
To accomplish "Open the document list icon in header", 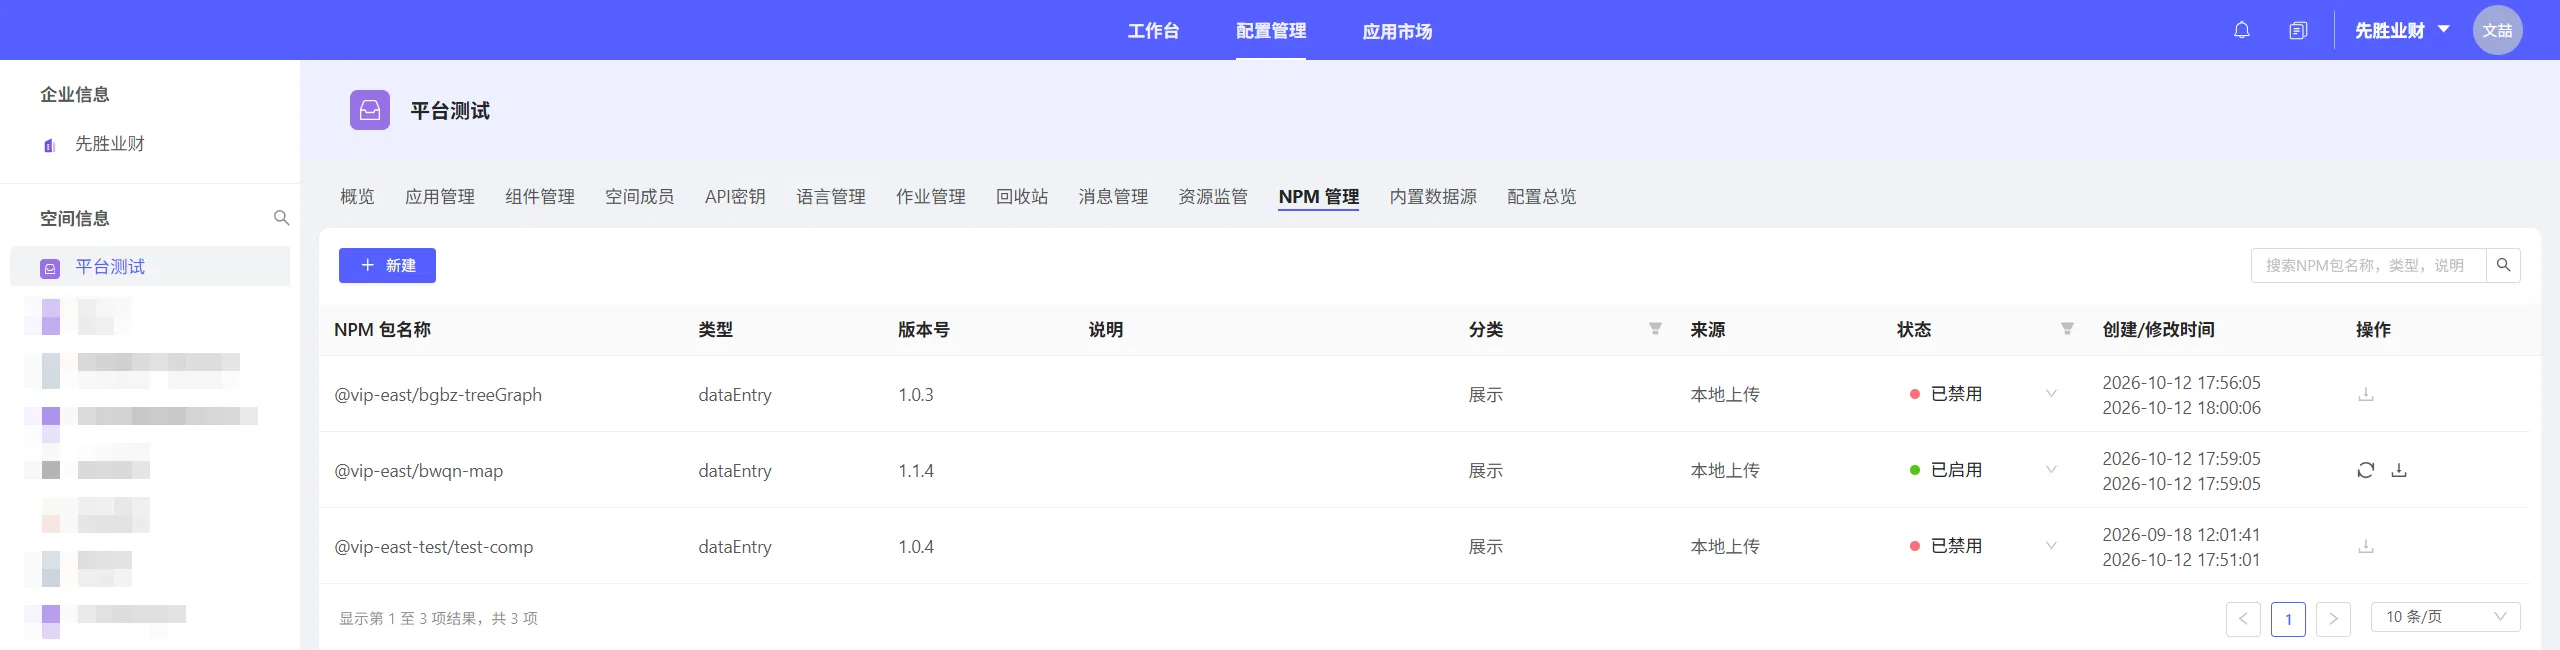I will (2298, 30).
